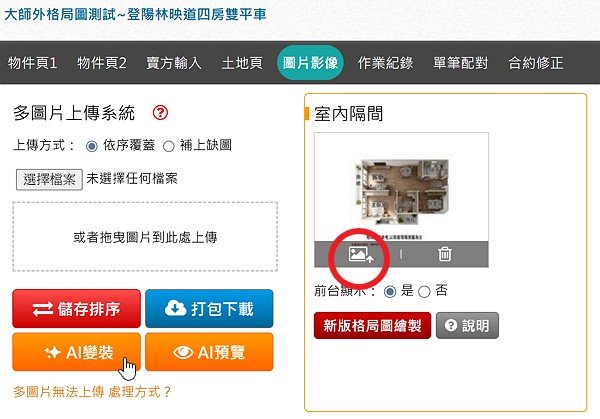Click the image upload icon under floor plan
This screenshot has width=600, height=419.
tap(361, 254)
